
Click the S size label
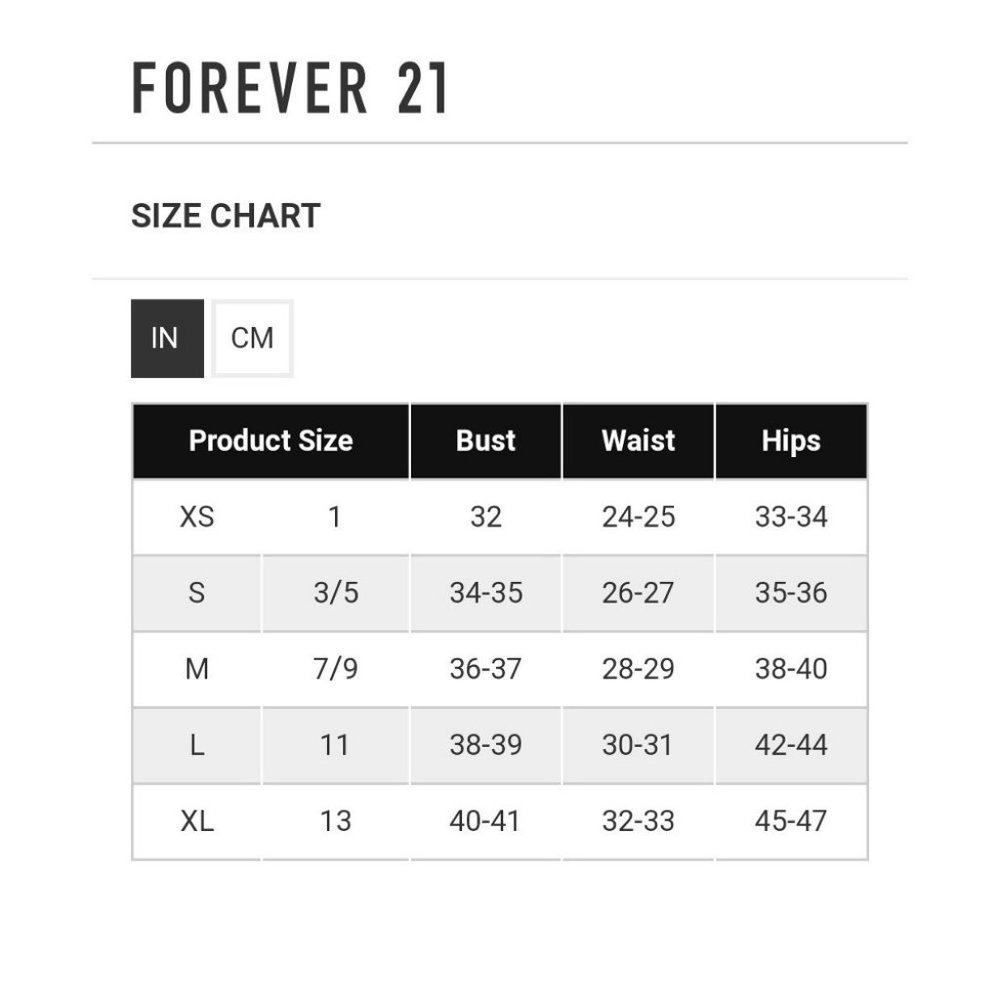coord(199,593)
